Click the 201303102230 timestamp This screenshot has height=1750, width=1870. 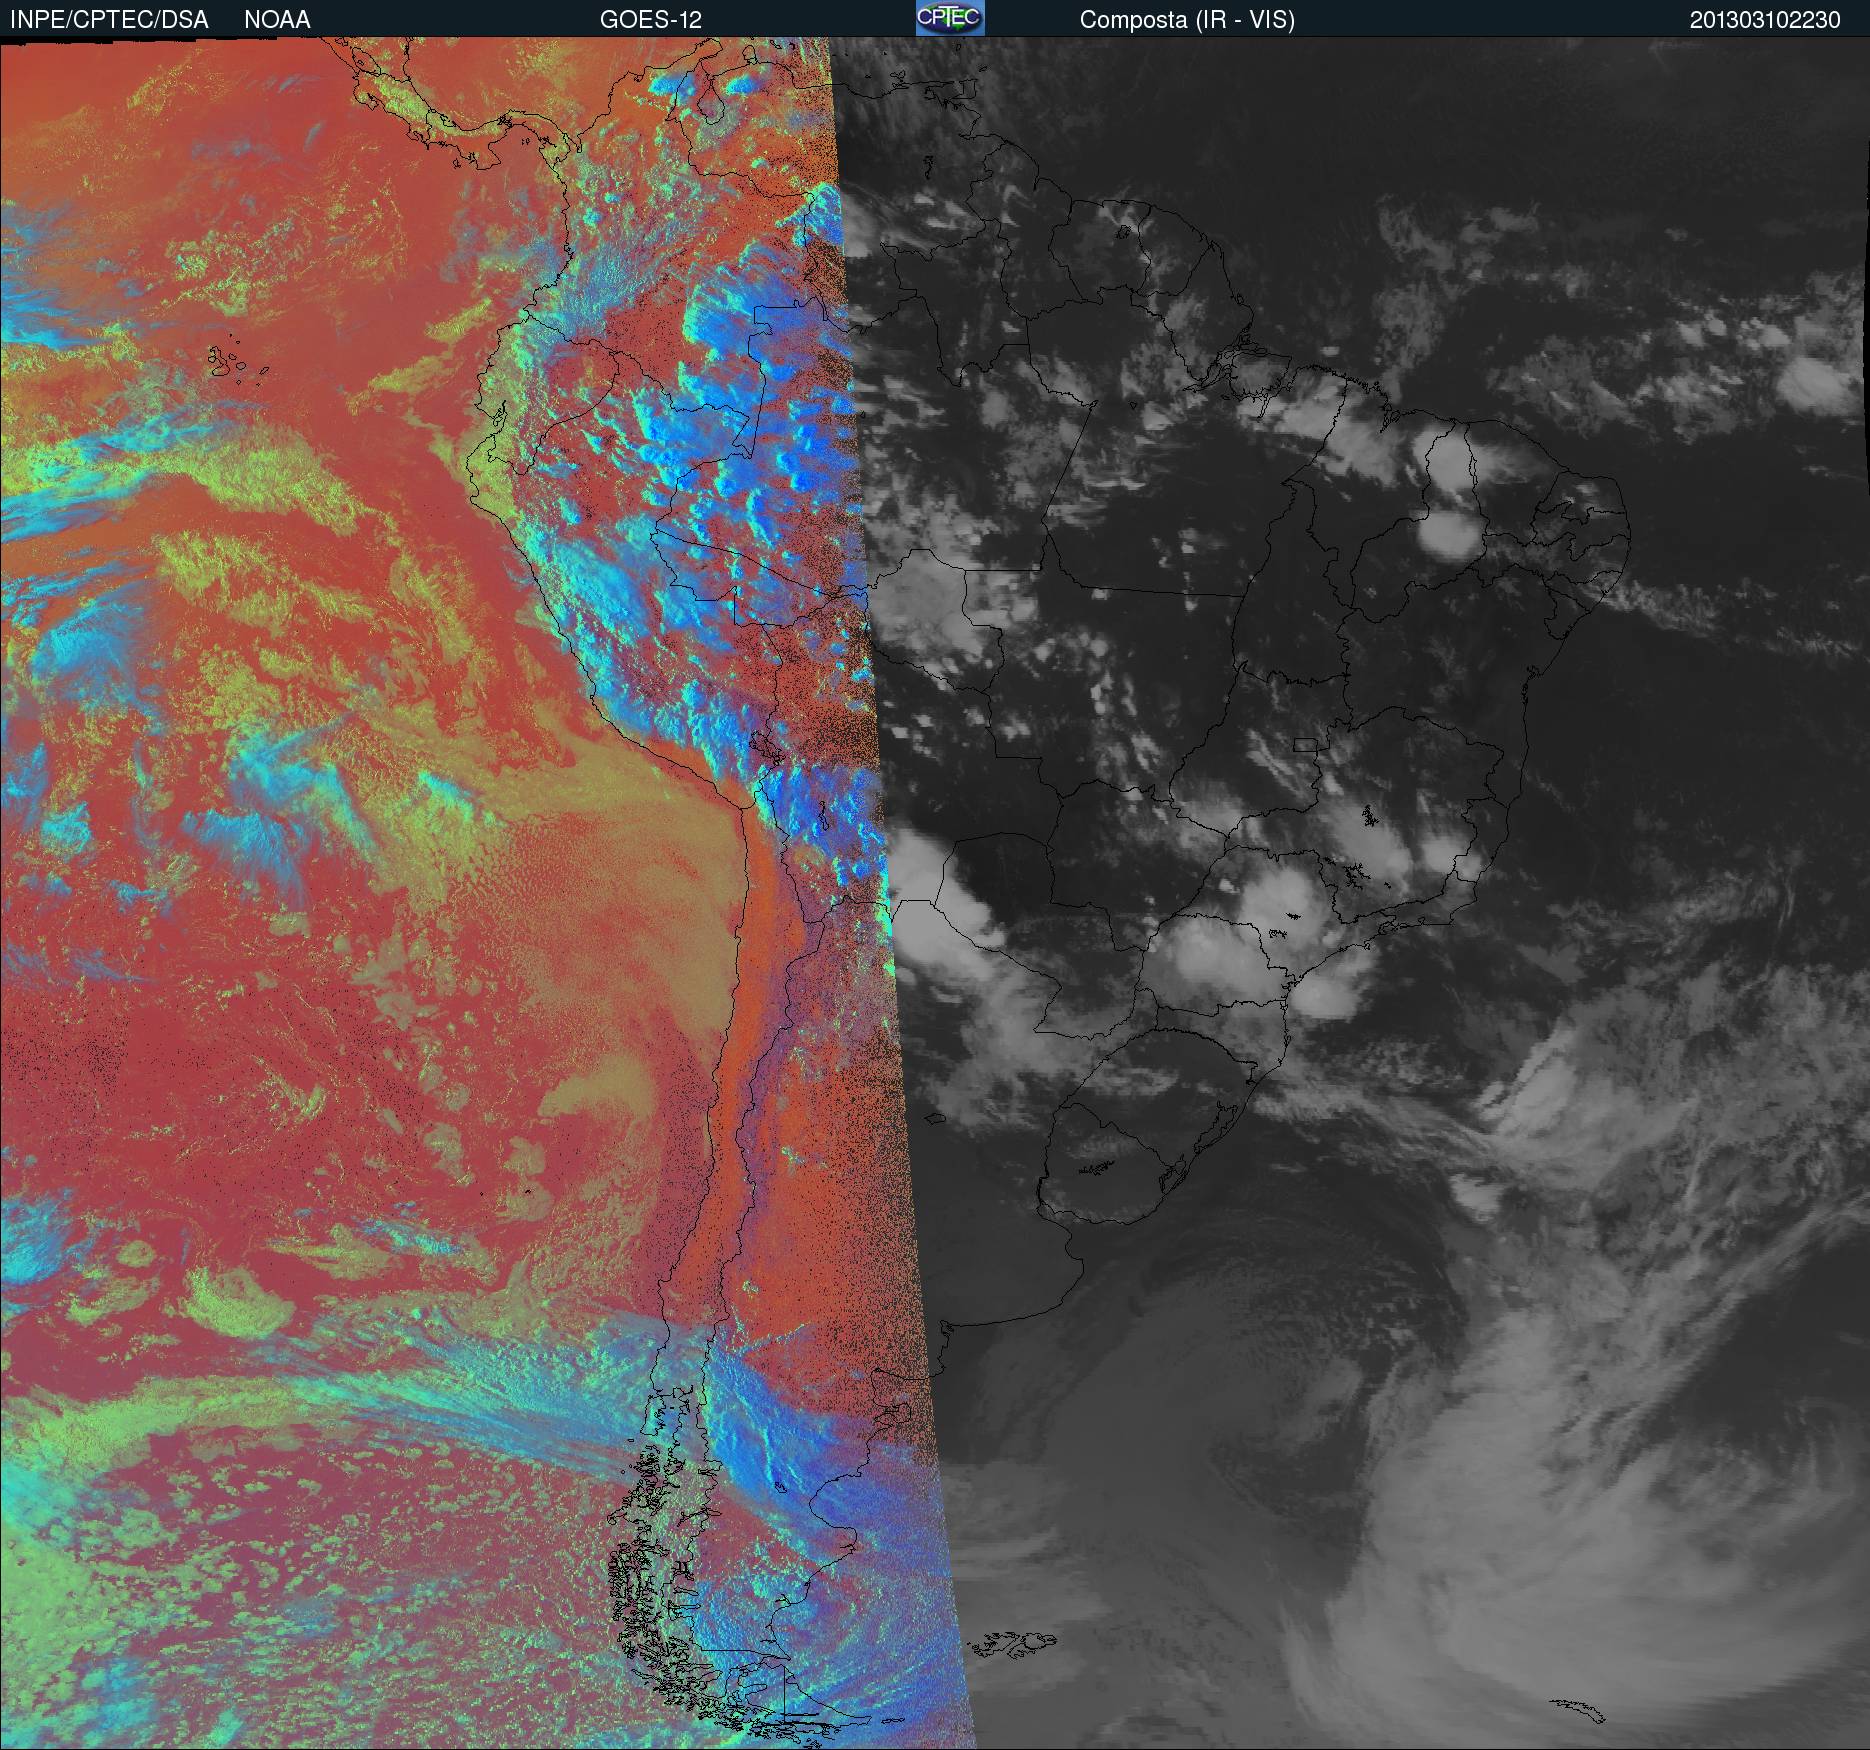click(x=1765, y=20)
